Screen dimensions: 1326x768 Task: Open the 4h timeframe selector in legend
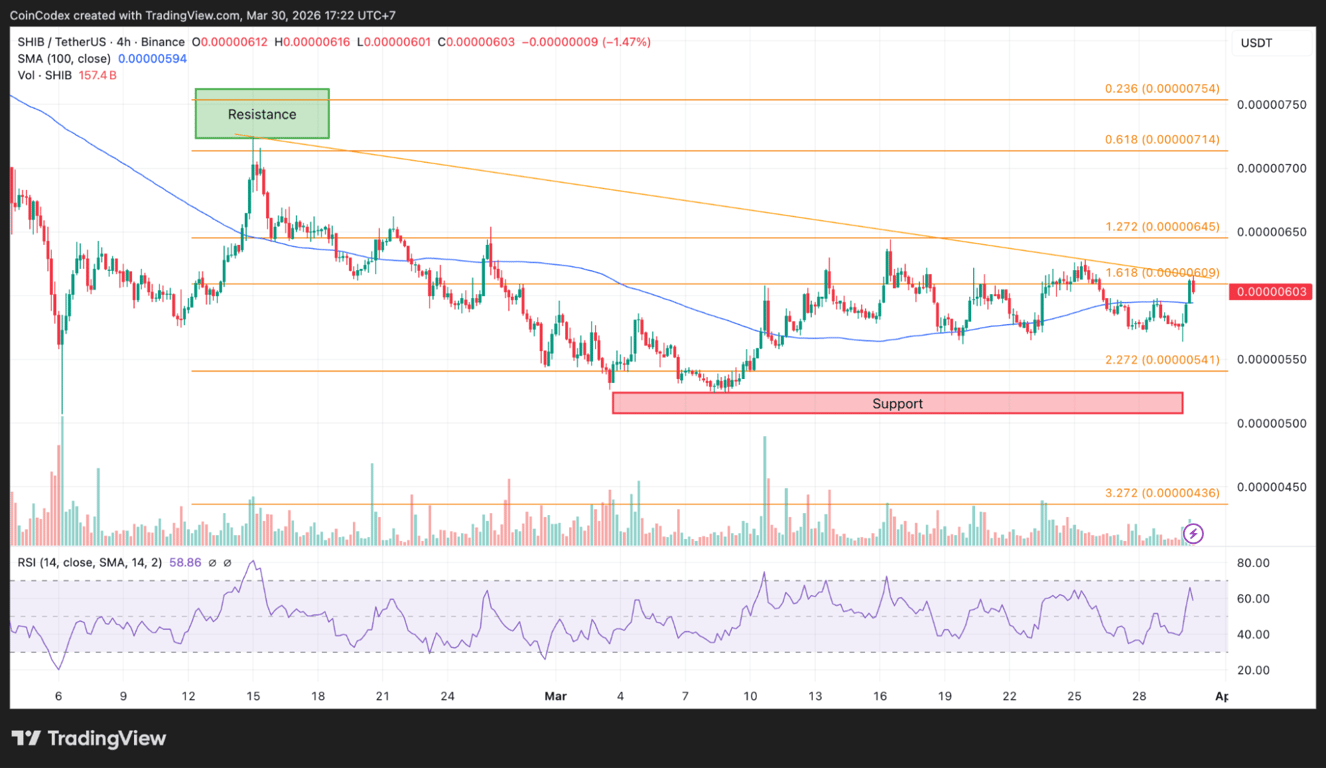[122, 42]
